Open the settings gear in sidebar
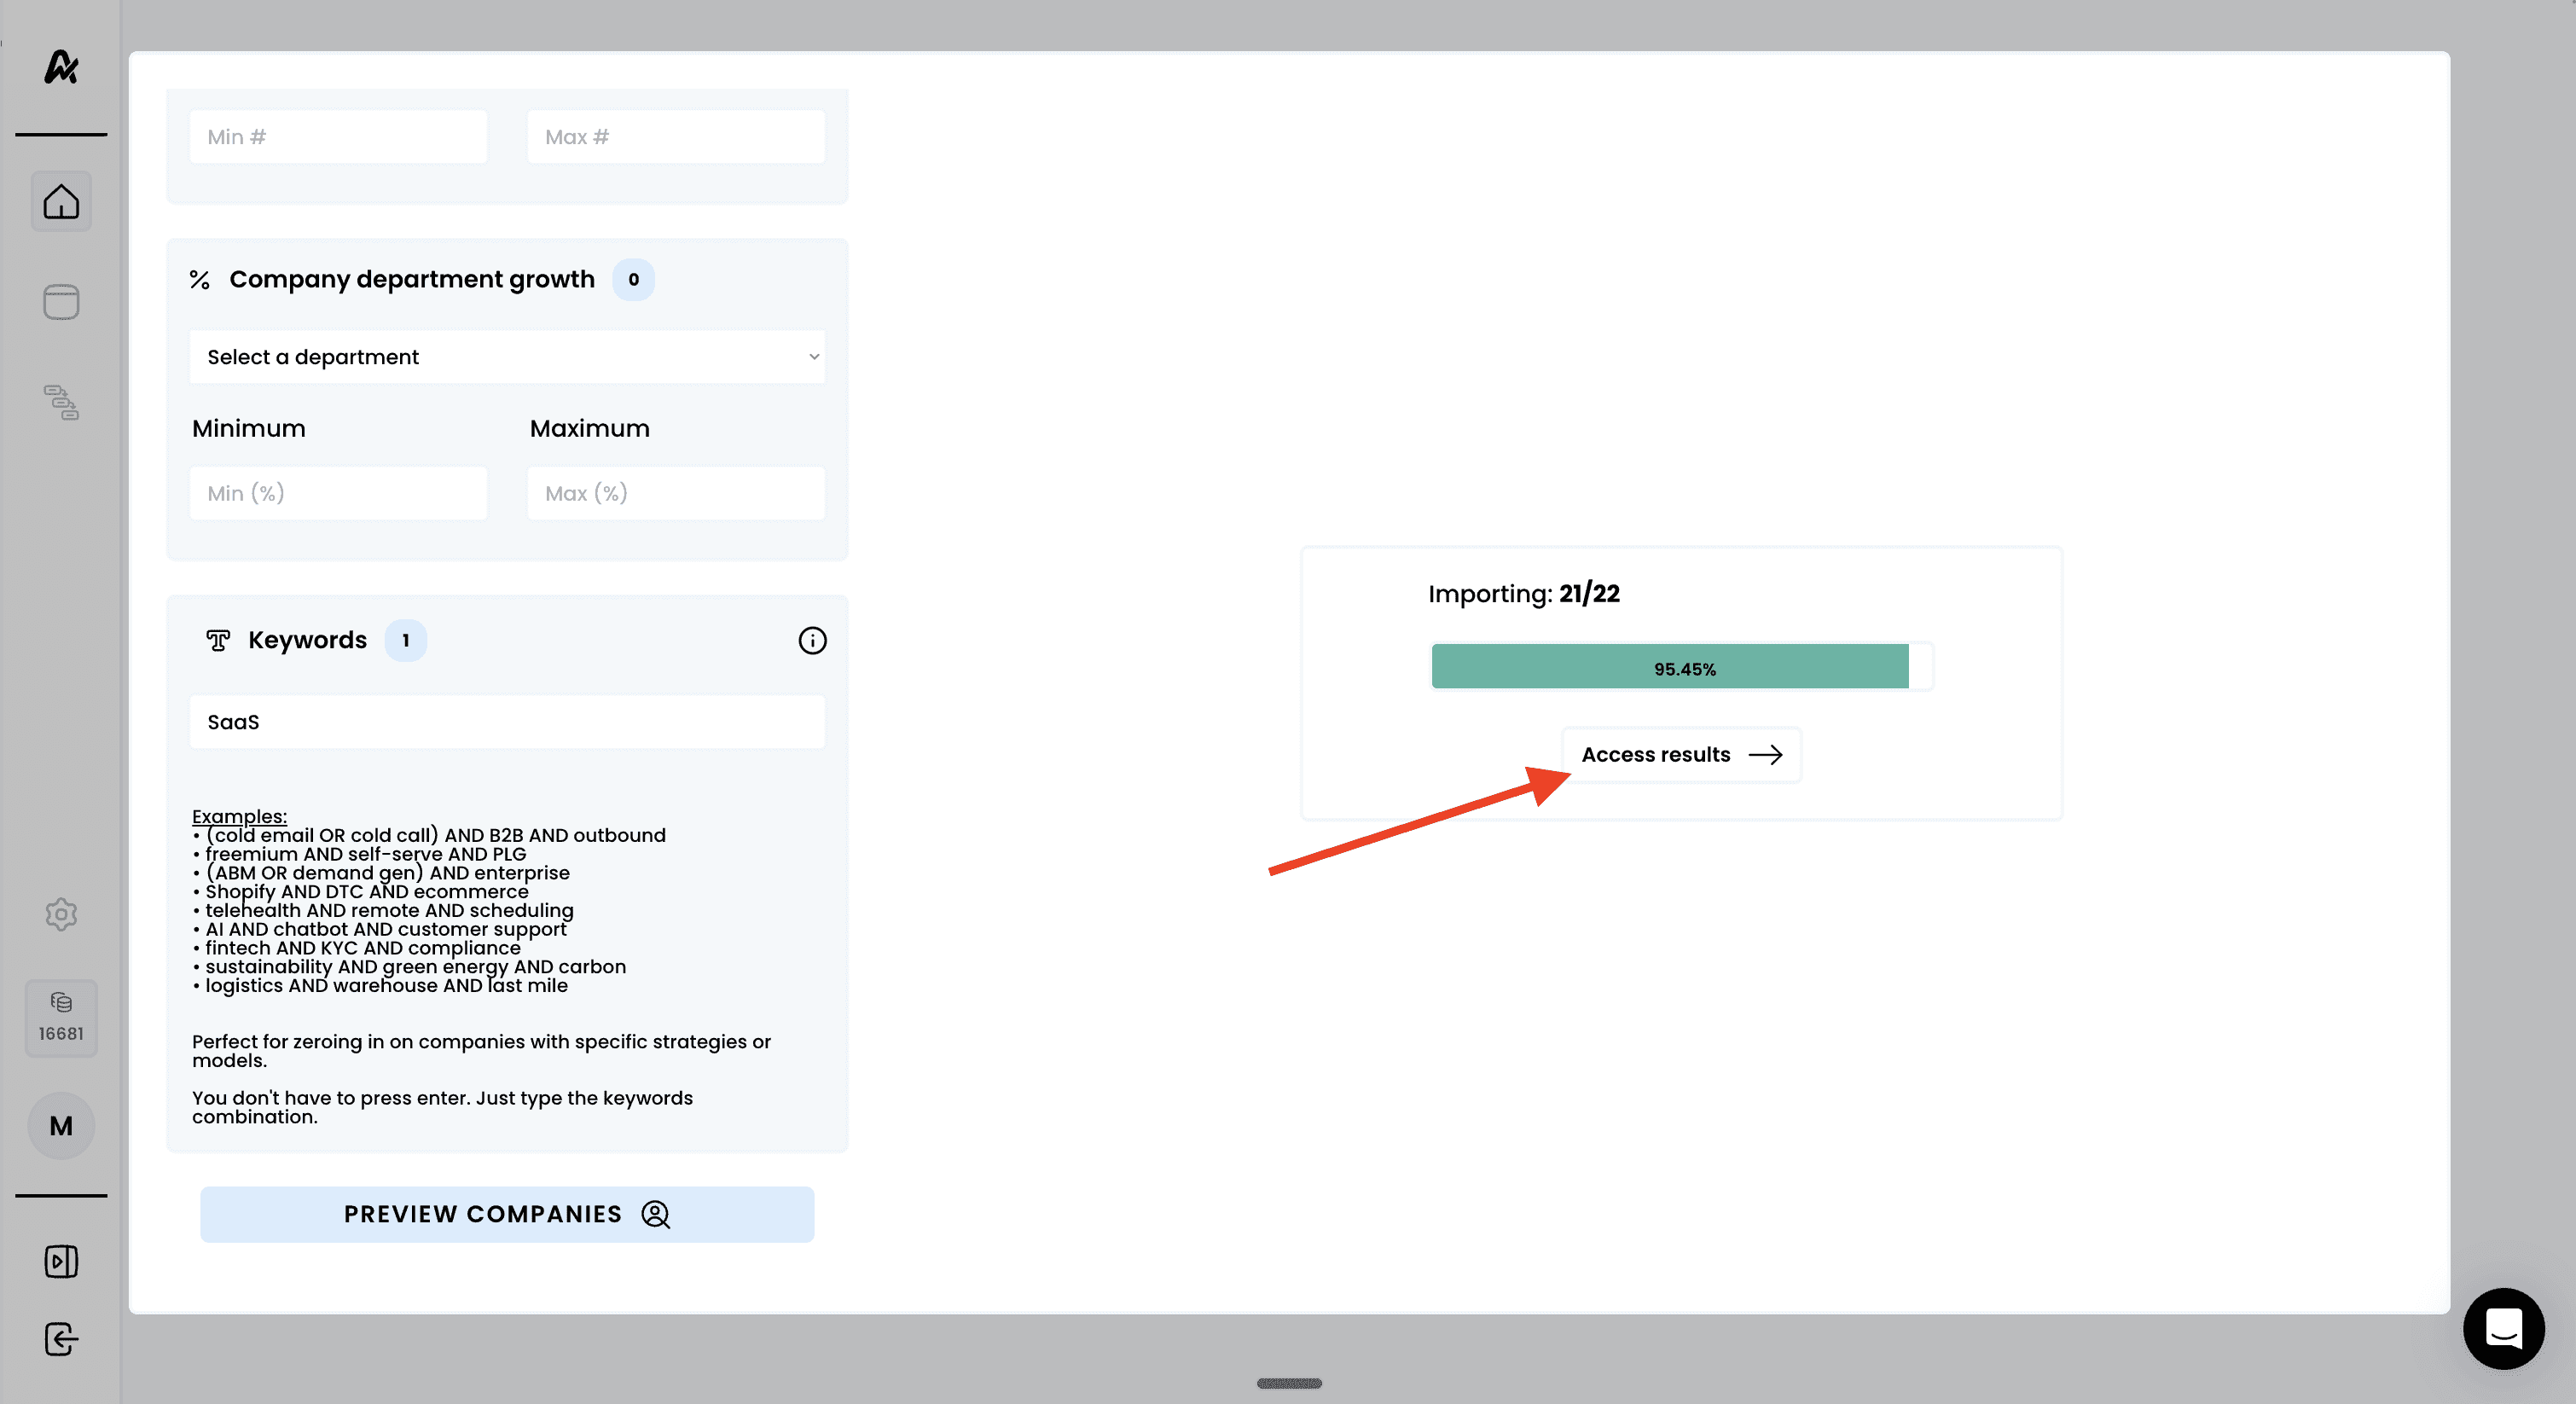 coord(61,914)
